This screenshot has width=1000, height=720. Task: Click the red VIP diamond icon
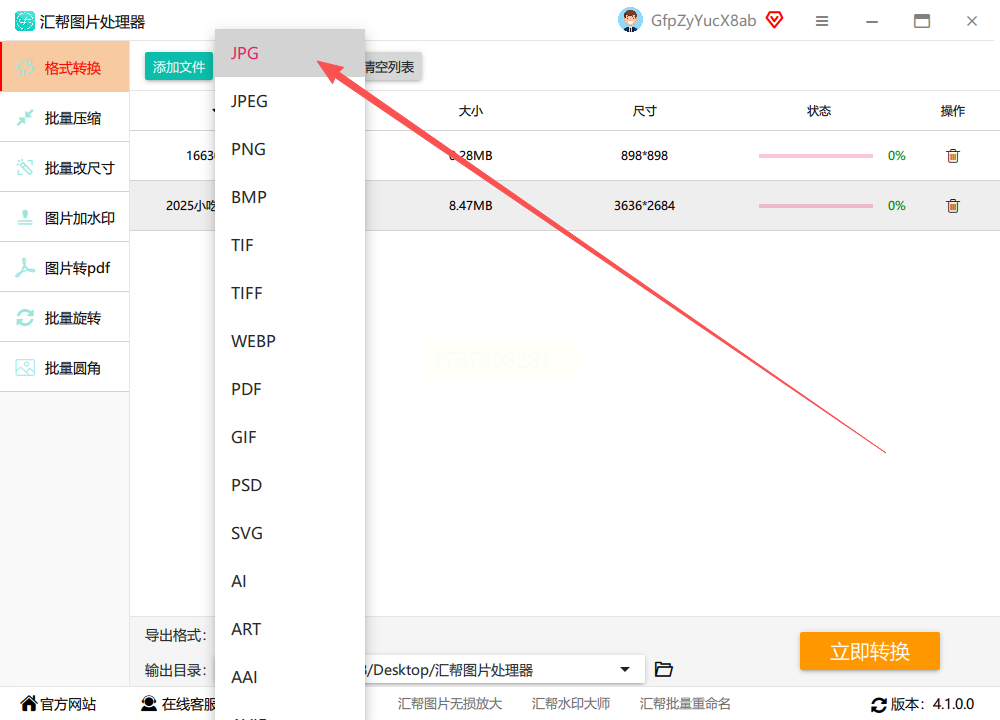tap(774, 20)
